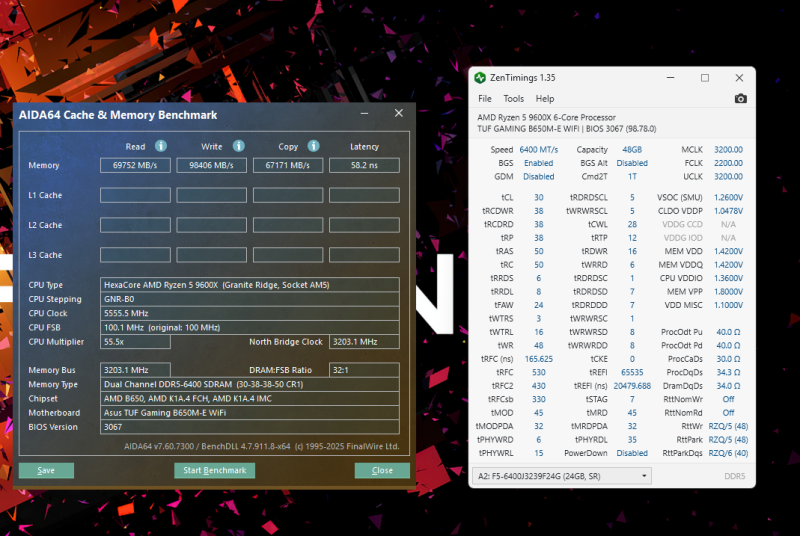Click the tRFC (ns) value 165.625
This screenshot has height=536, width=800.
[538, 359]
